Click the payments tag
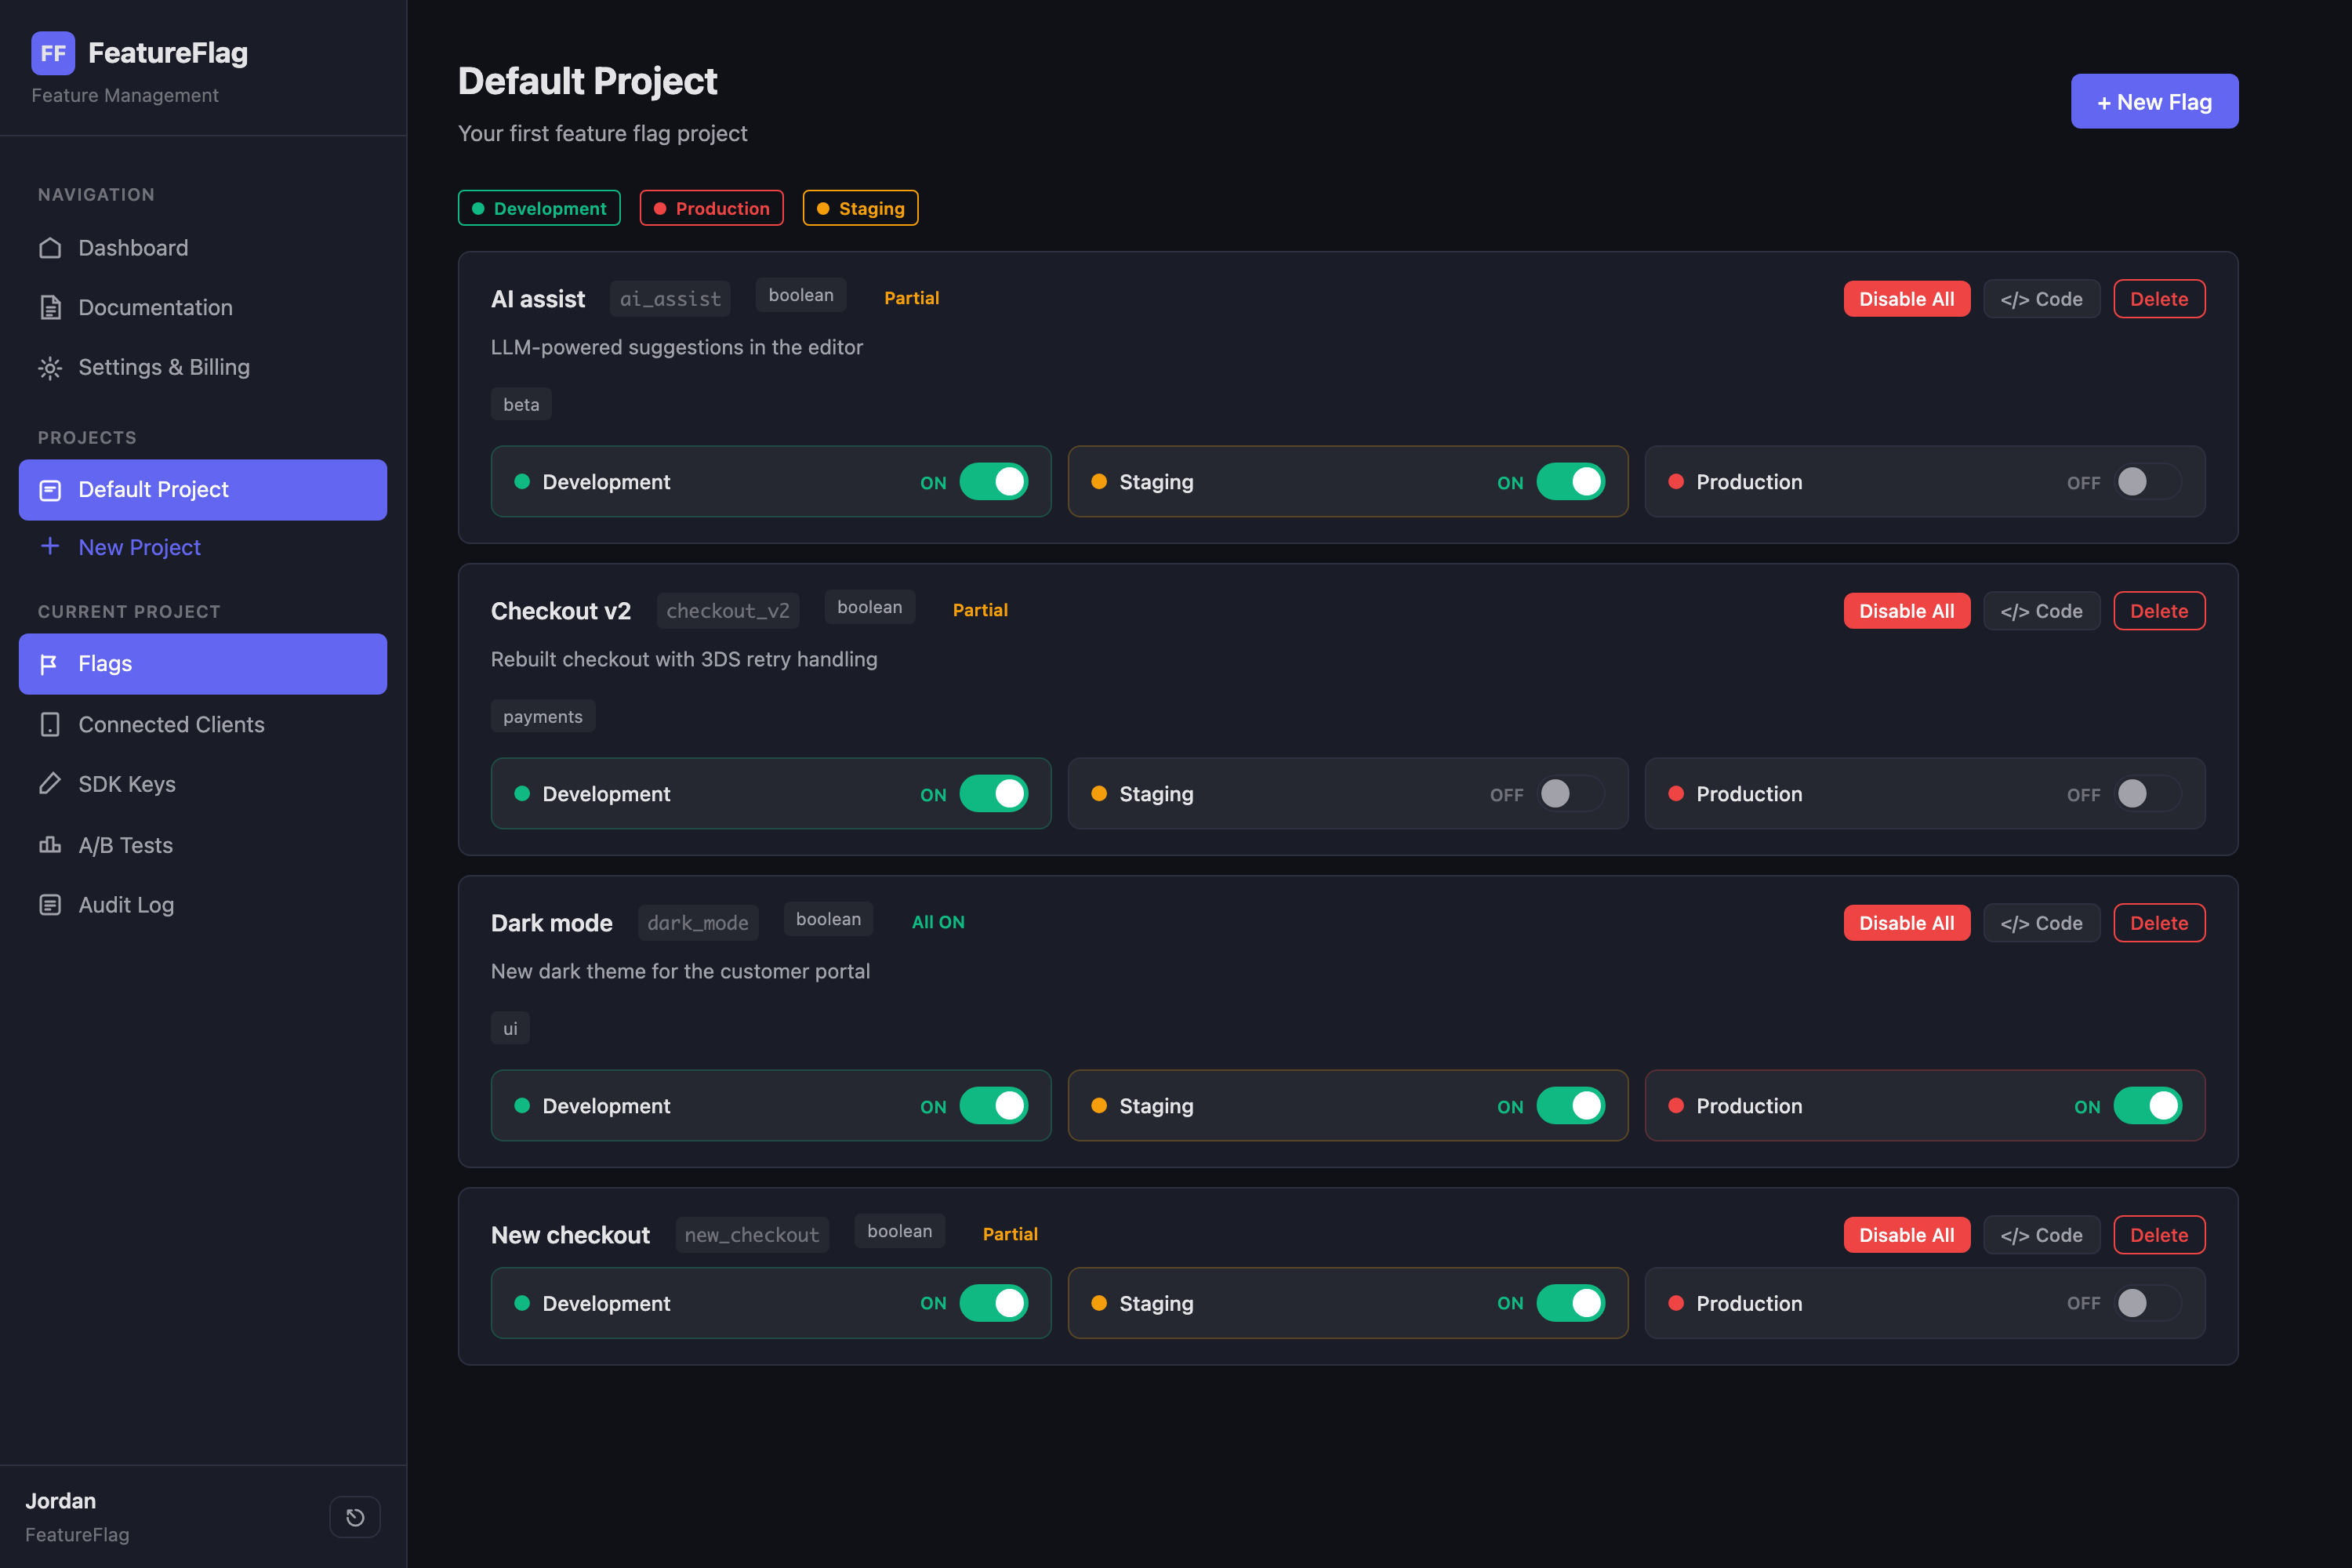Image resolution: width=2352 pixels, height=1568 pixels. click(x=543, y=716)
